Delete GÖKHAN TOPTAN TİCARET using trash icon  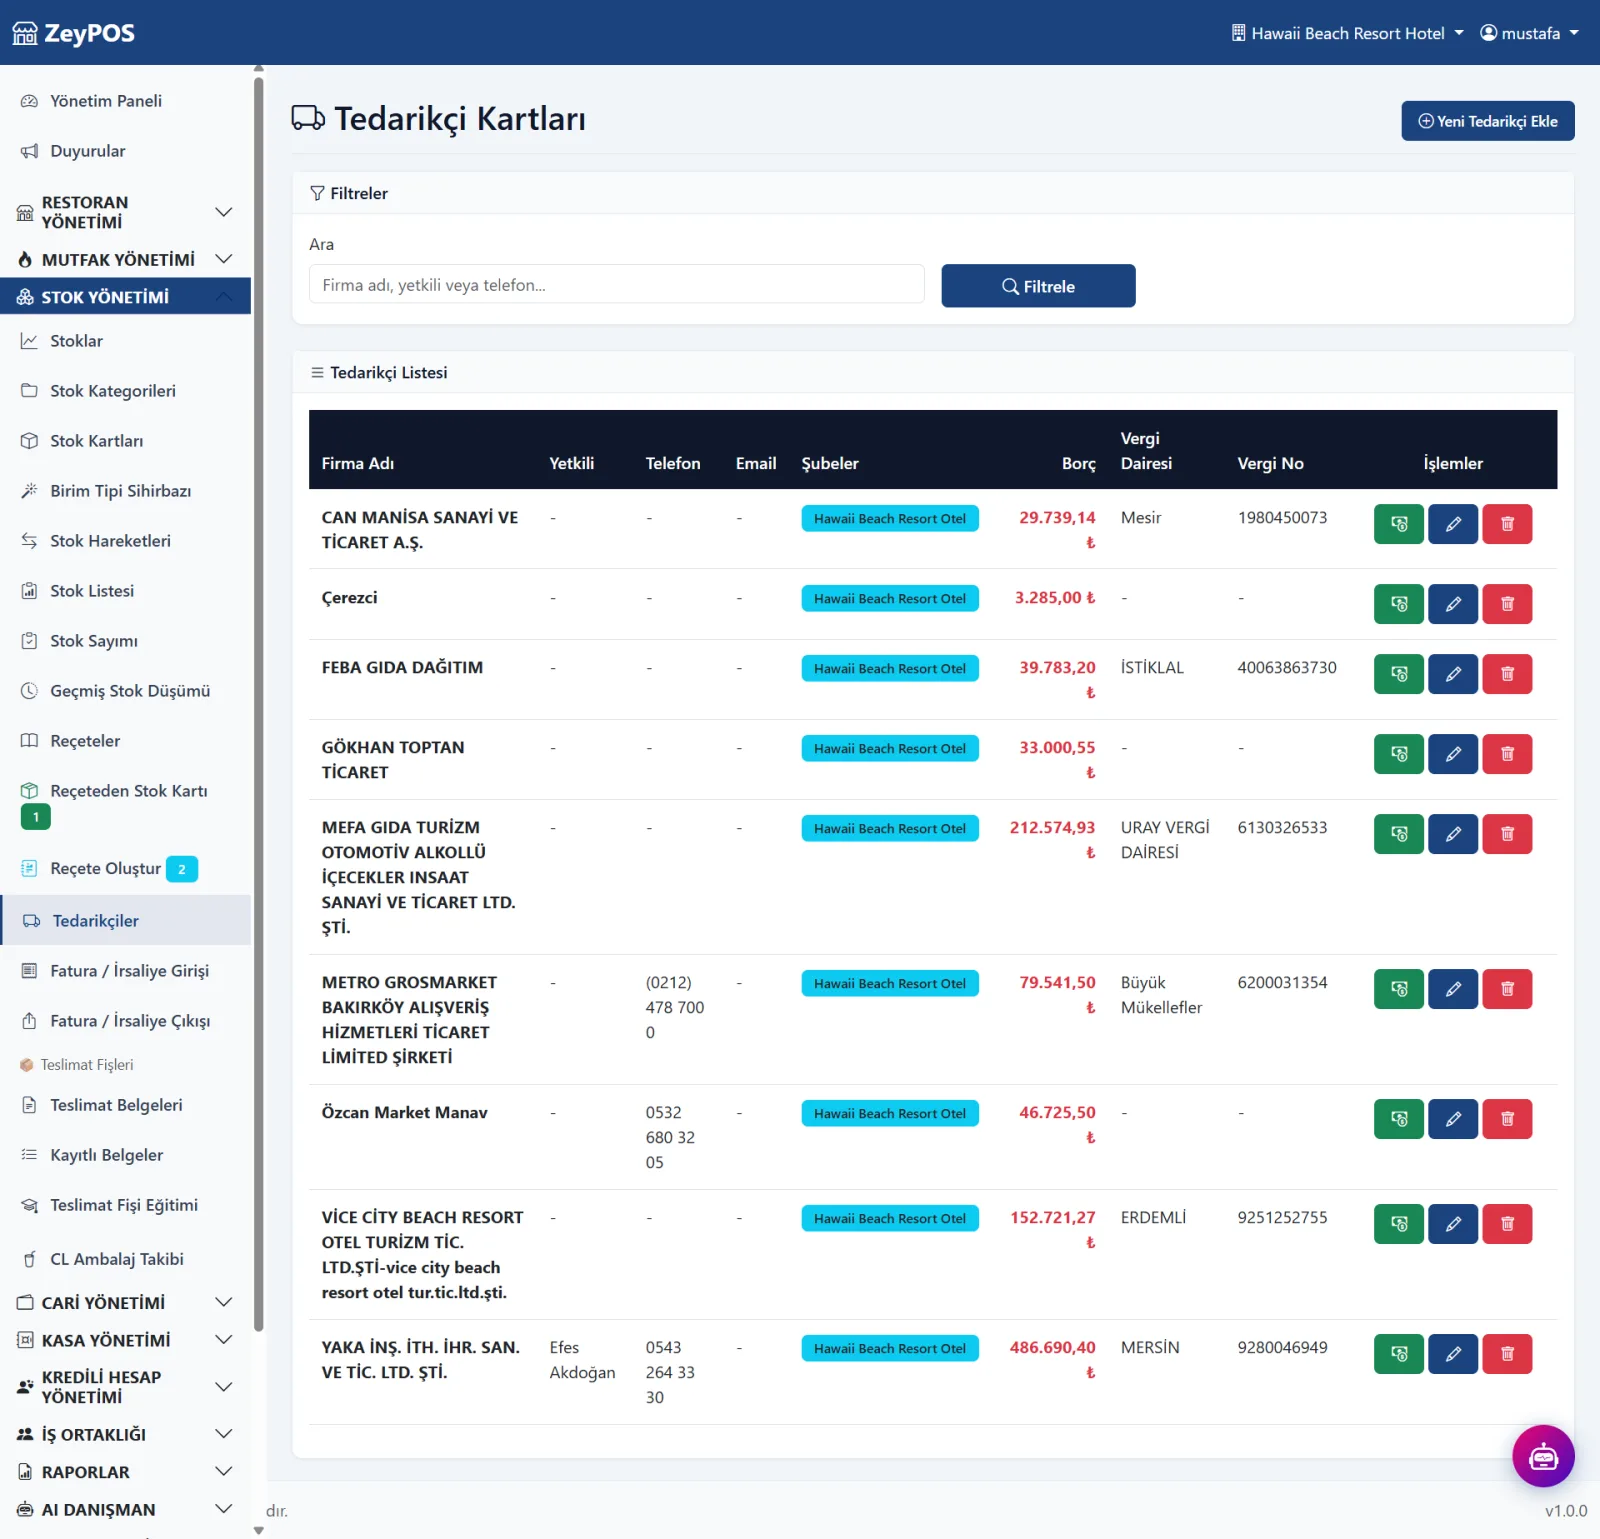point(1506,754)
